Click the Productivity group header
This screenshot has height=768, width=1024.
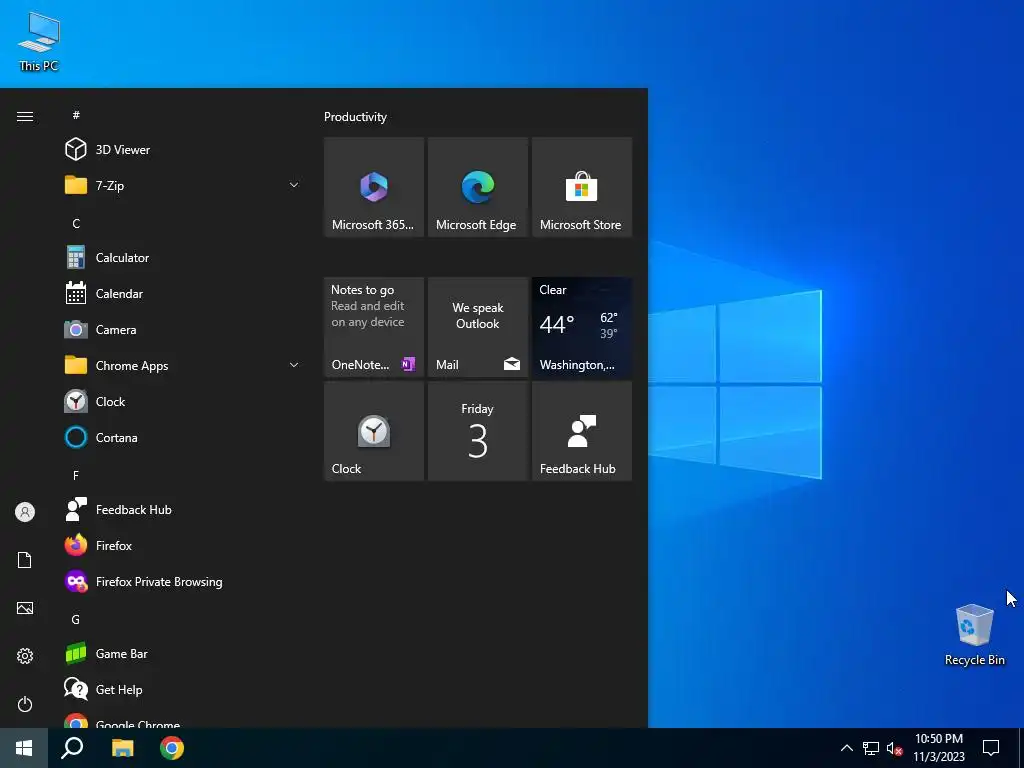355,117
